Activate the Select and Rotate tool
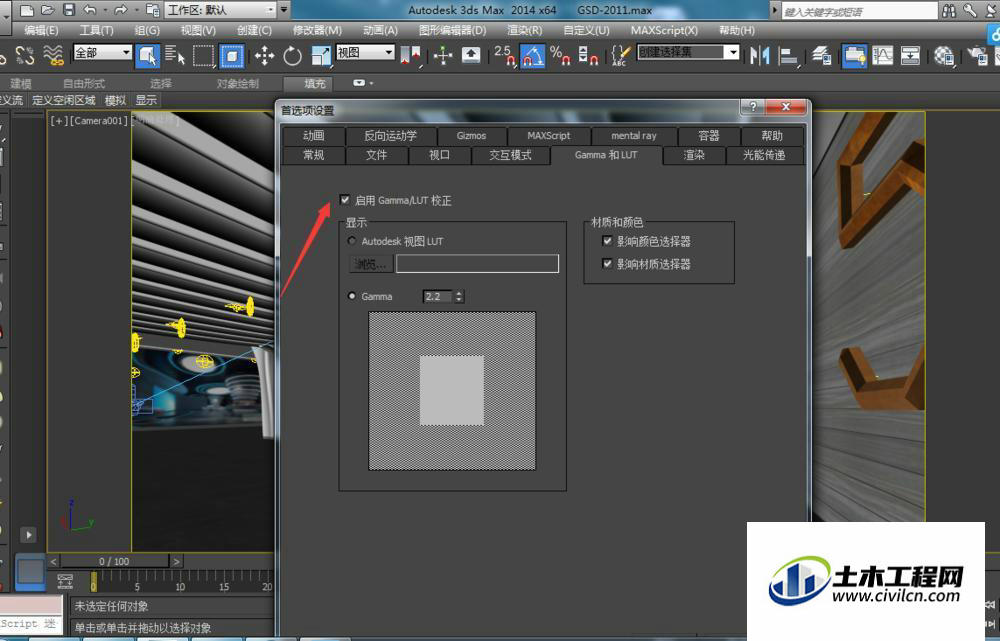1000x641 pixels. tap(292, 56)
